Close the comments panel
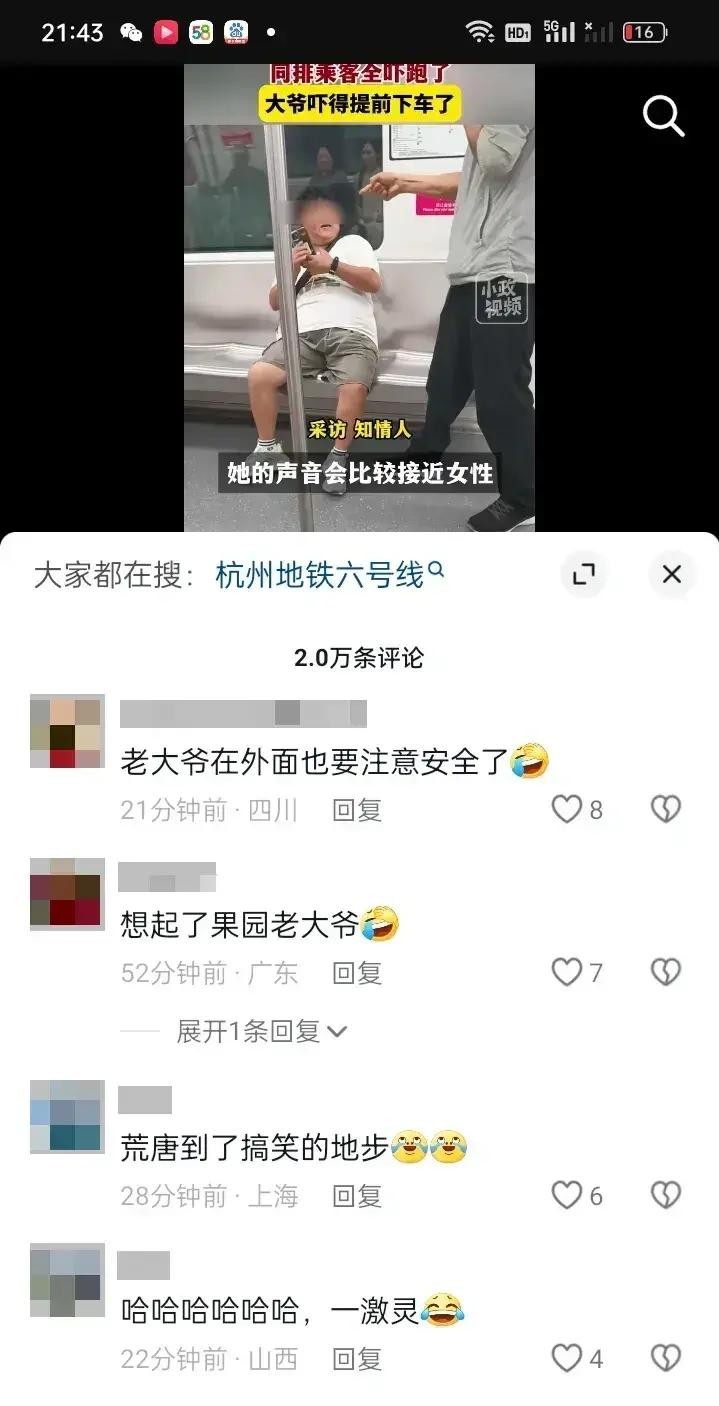 tap(672, 574)
